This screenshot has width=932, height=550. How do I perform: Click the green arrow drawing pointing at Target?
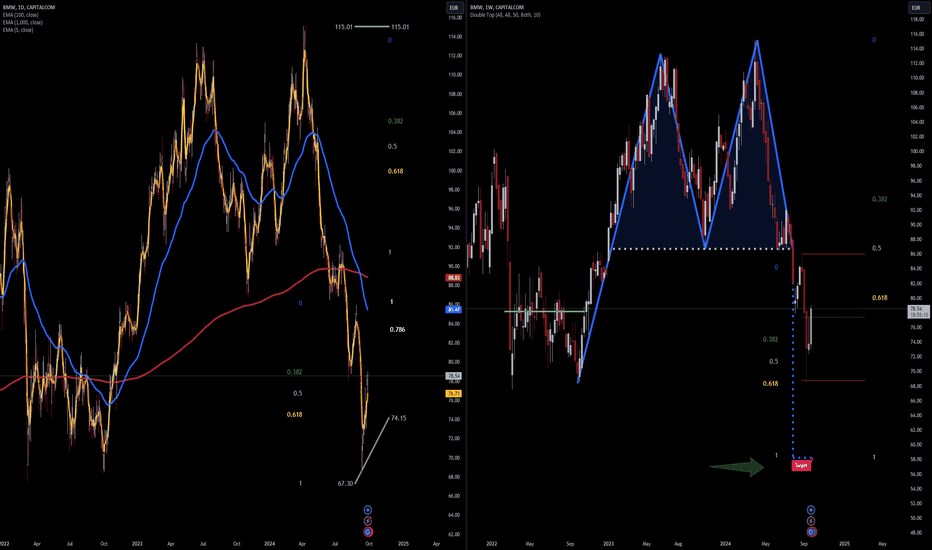(736, 467)
